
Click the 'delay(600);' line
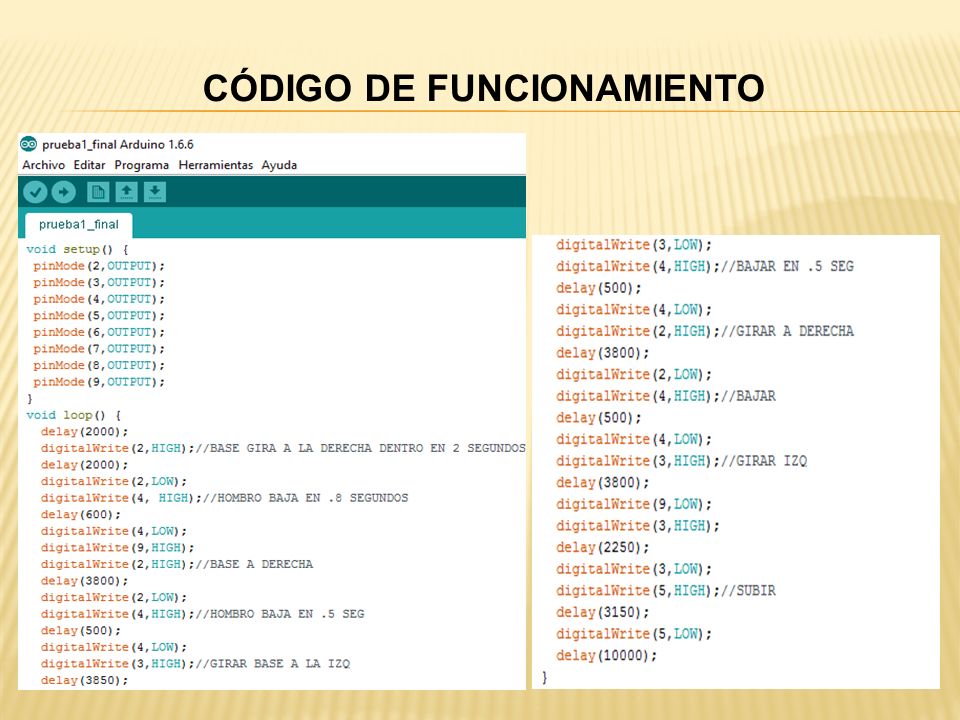tap(81, 514)
